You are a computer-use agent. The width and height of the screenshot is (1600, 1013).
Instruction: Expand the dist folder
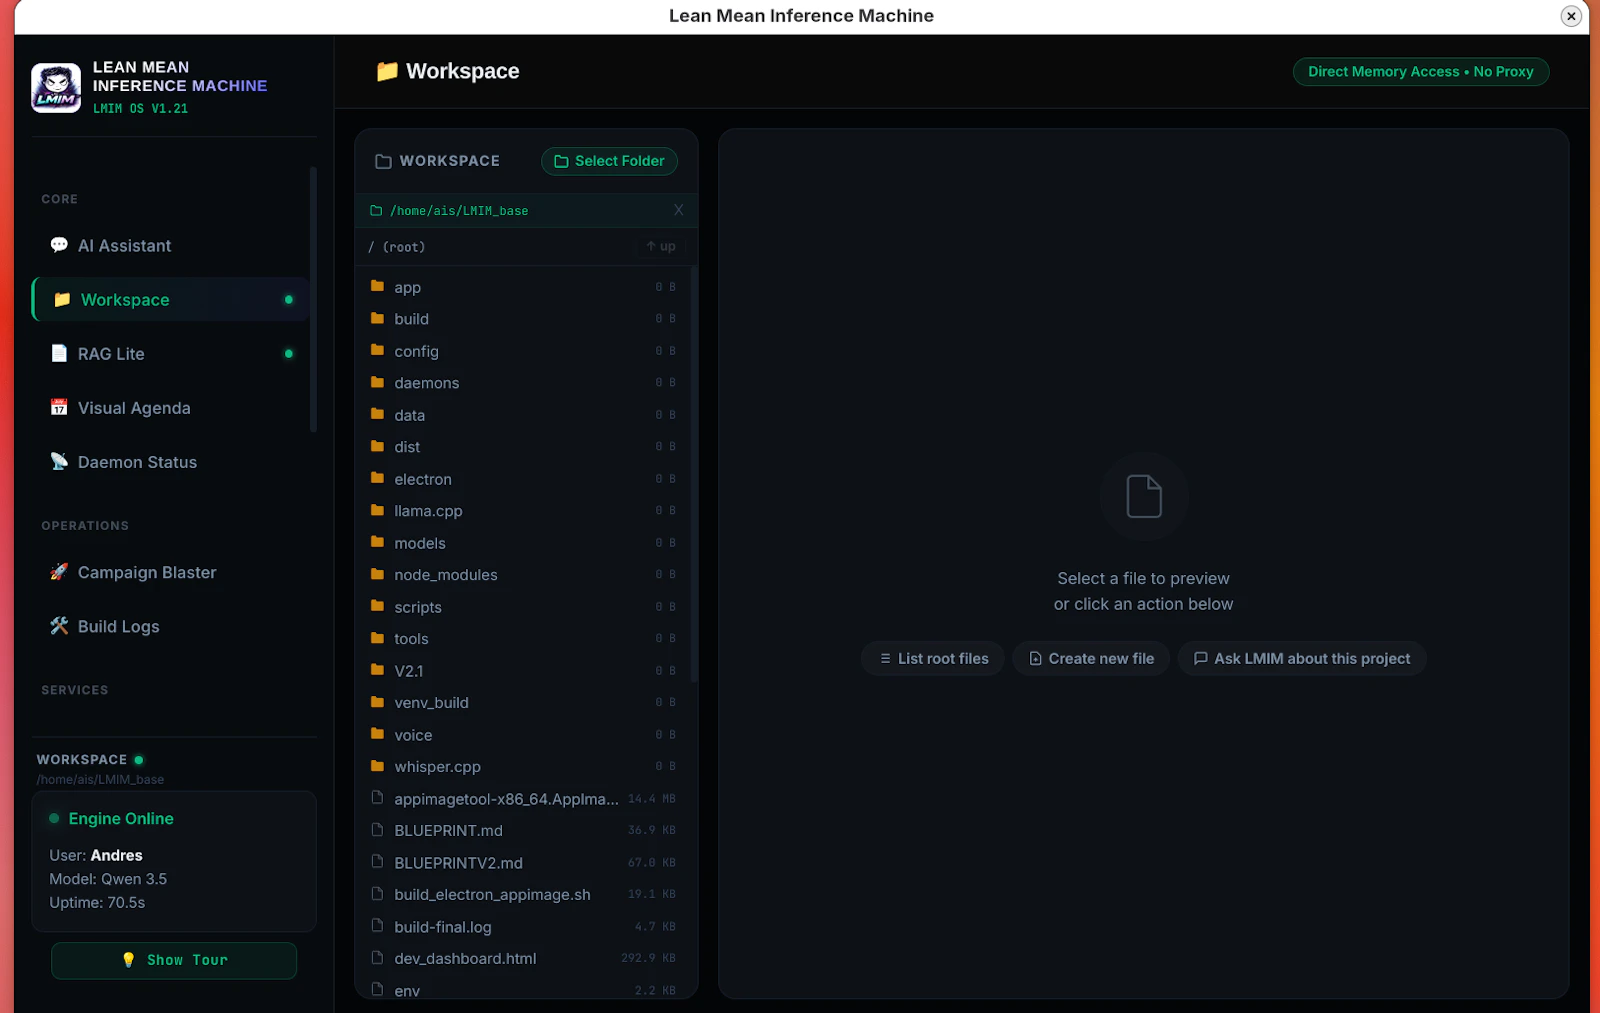click(524, 446)
